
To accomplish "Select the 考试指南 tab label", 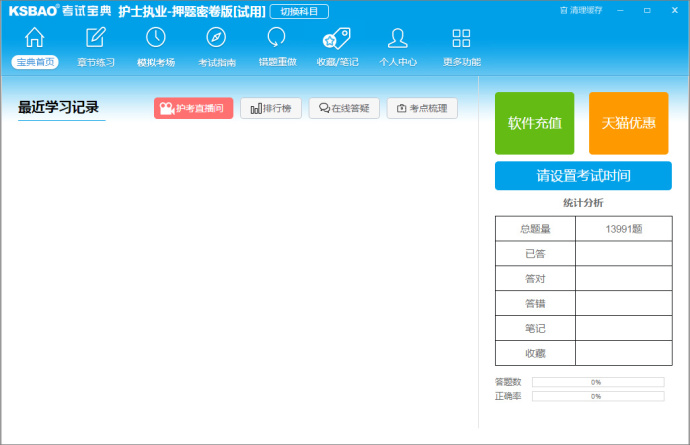I will point(217,62).
